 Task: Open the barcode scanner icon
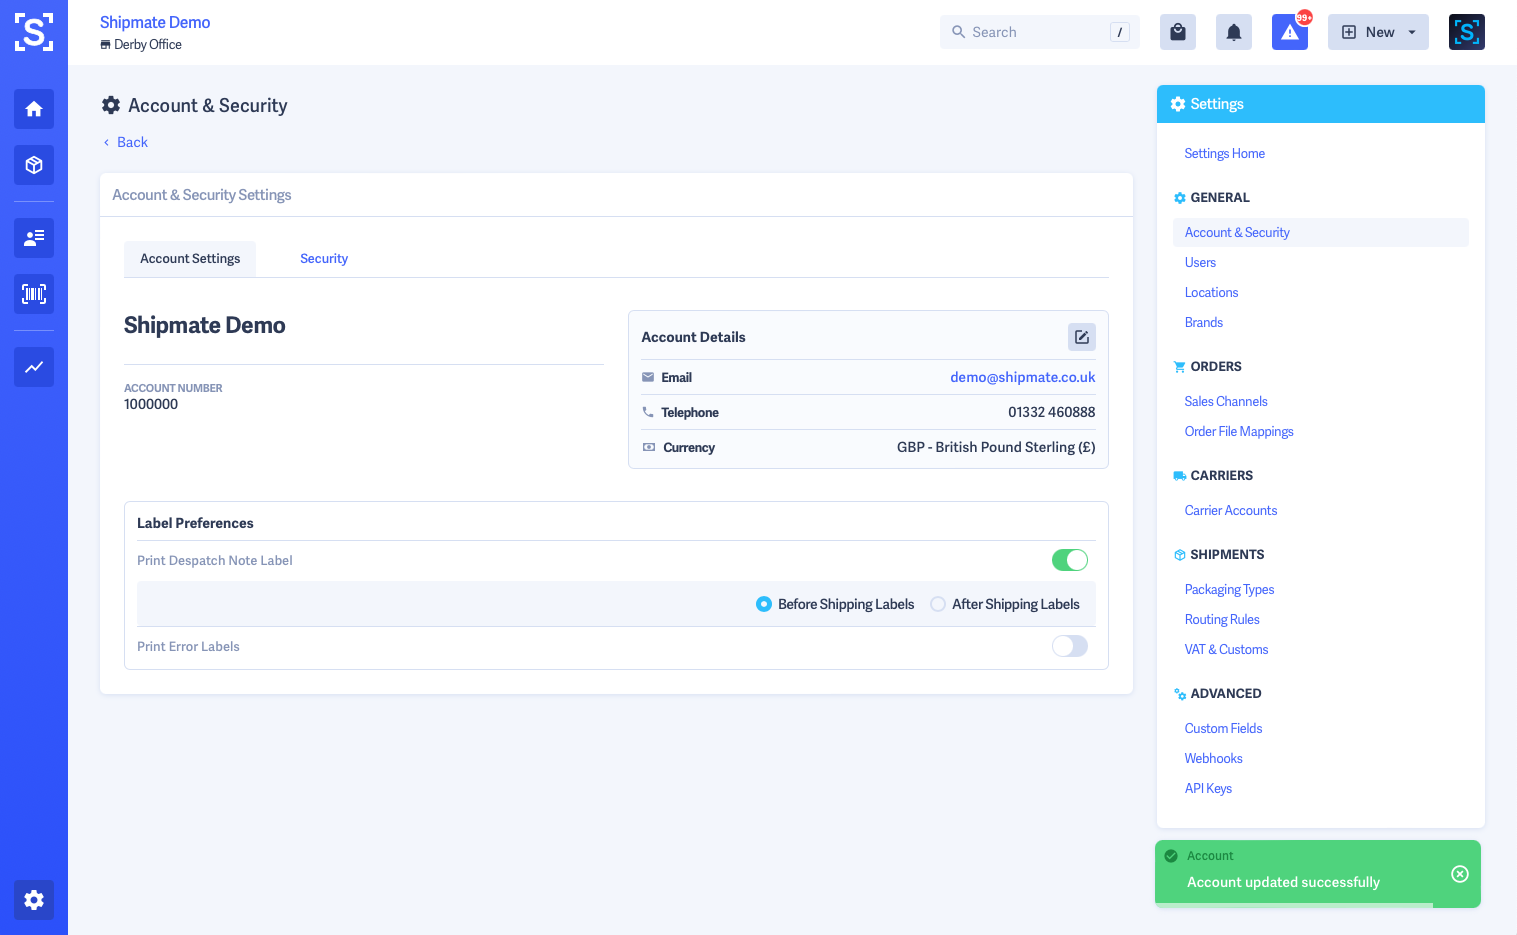click(34, 294)
